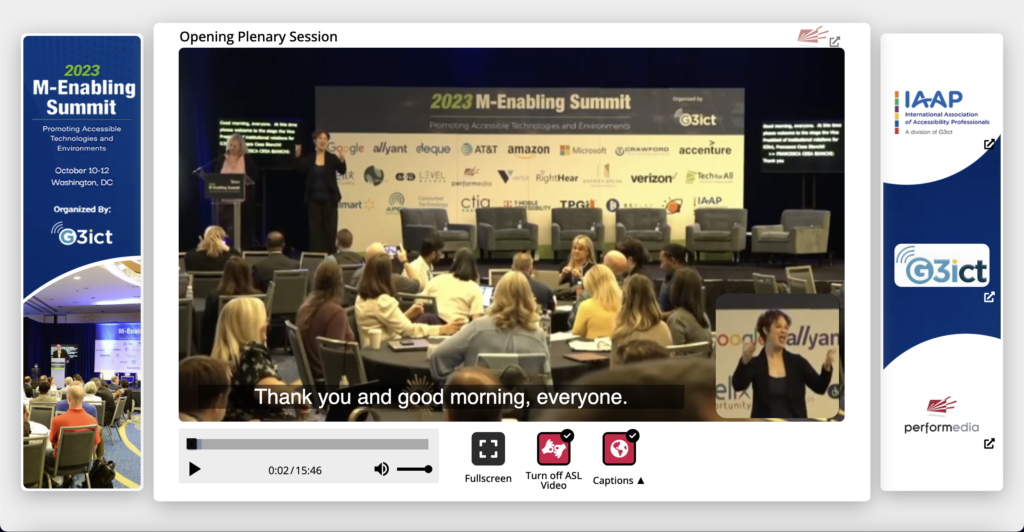Open external link icon beside video title
Image resolution: width=1024 pixels, height=532 pixels.
pos(835,42)
